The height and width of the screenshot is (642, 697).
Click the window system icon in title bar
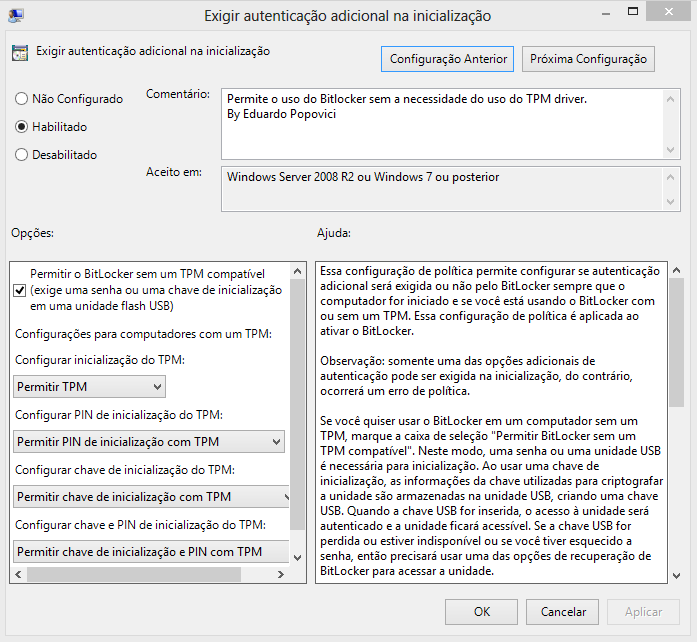pyautogui.click(x=16, y=16)
